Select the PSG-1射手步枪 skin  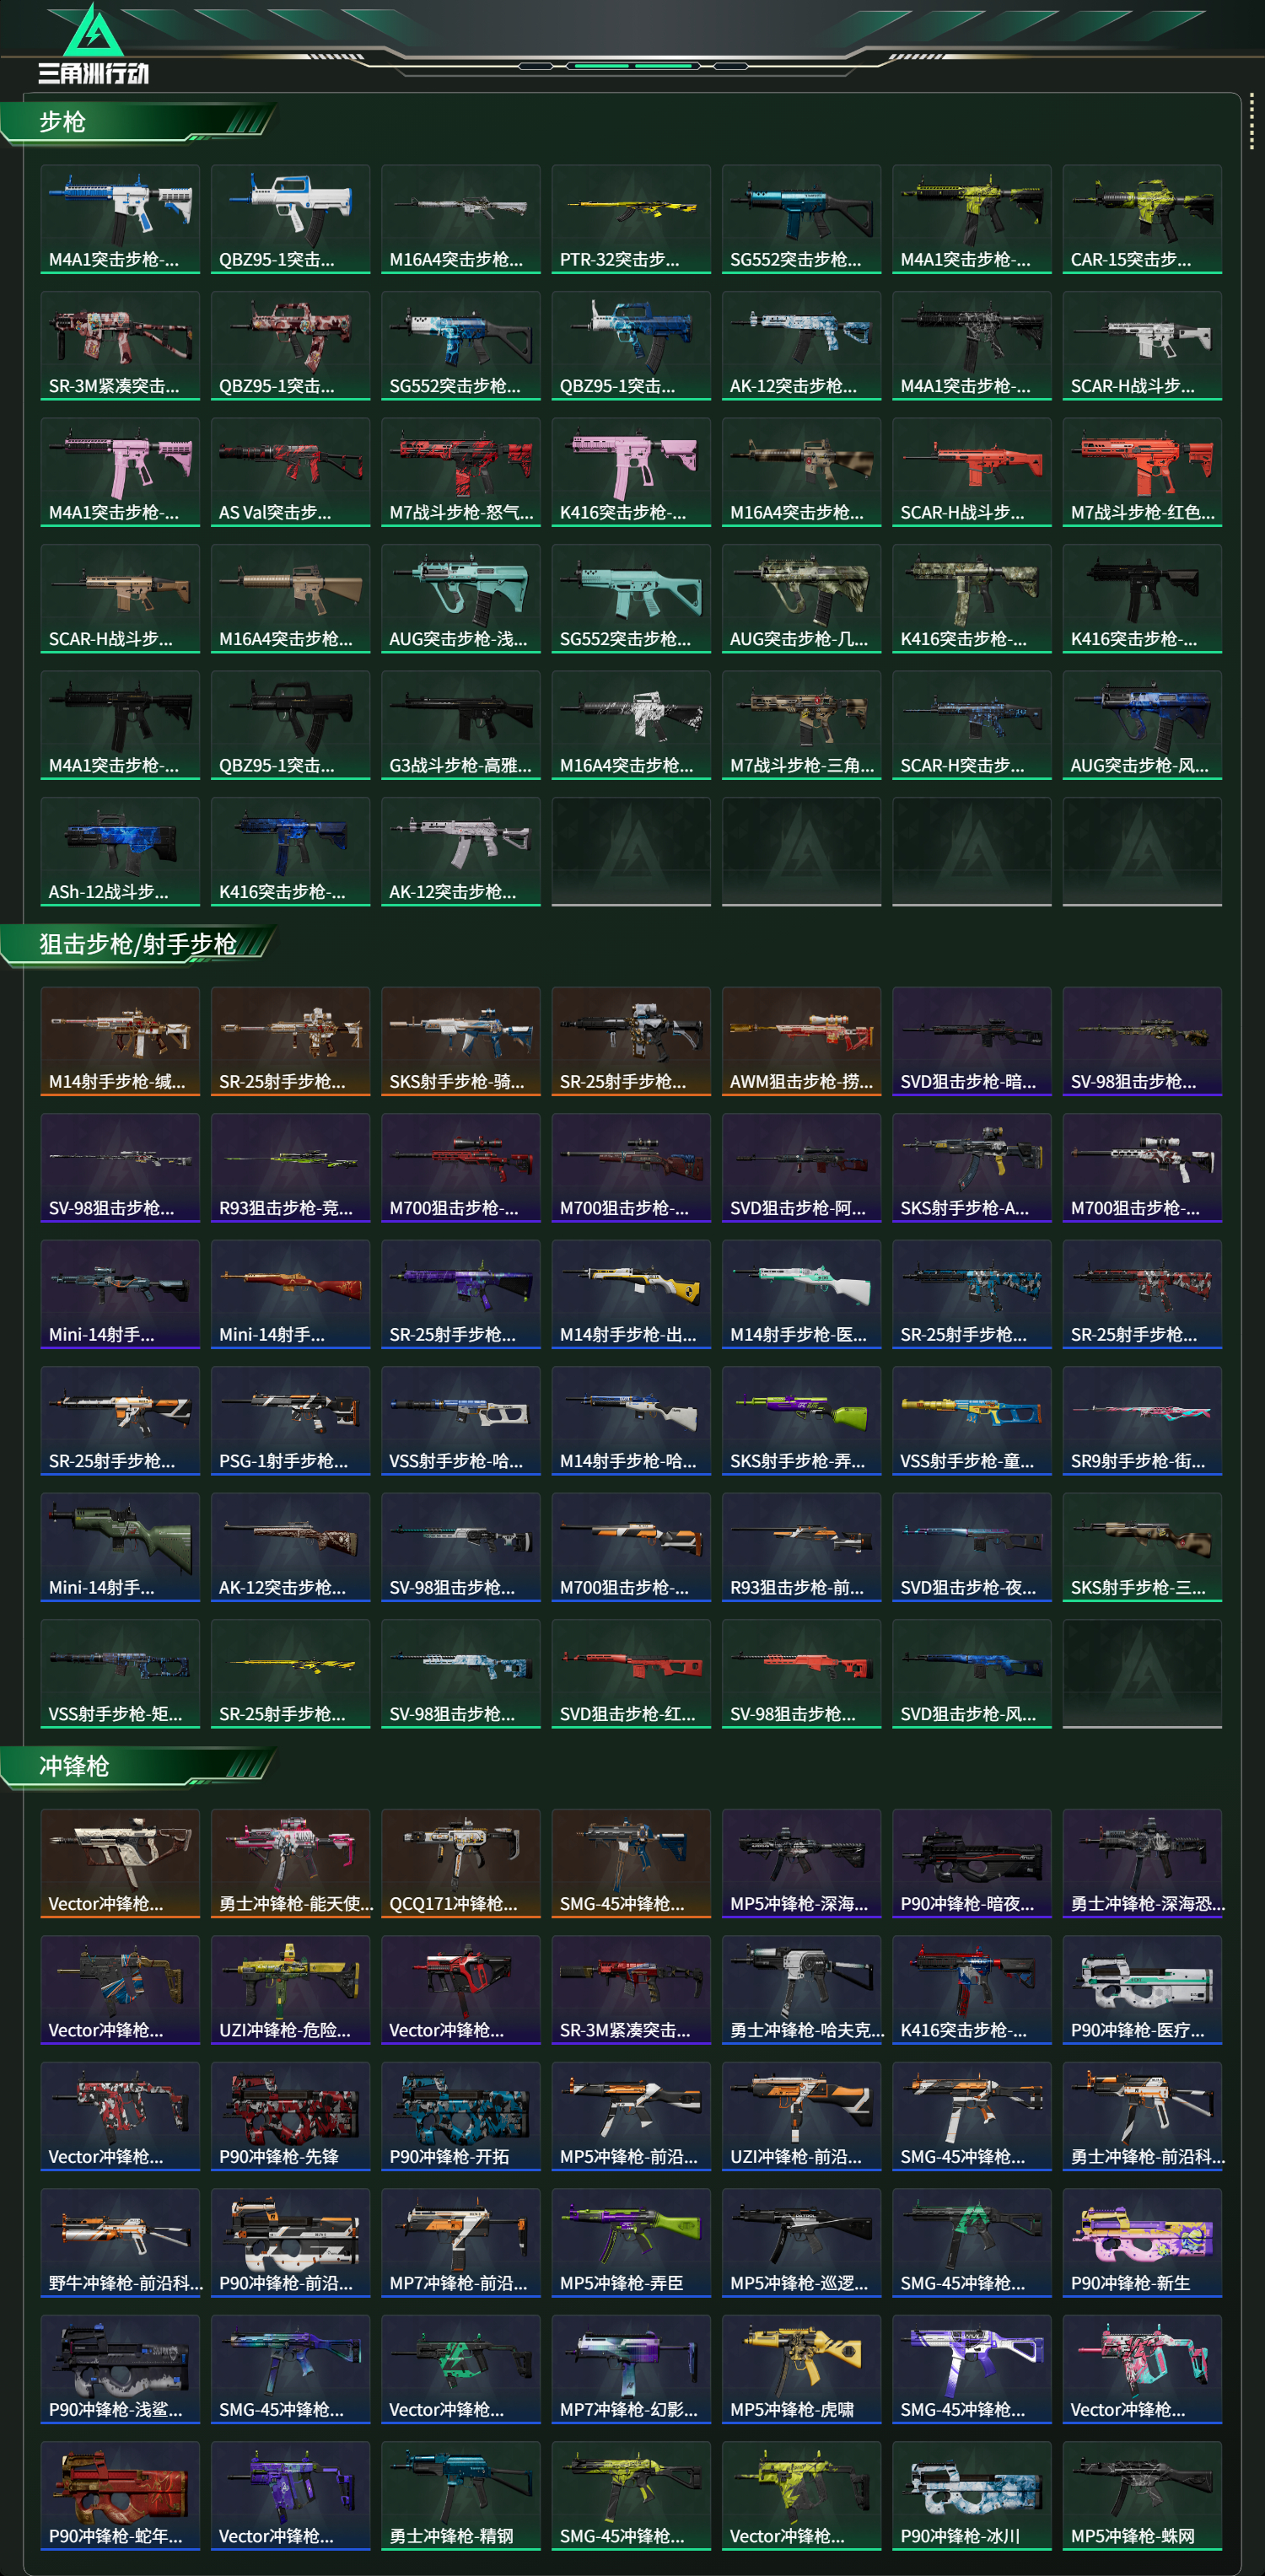[290, 1421]
